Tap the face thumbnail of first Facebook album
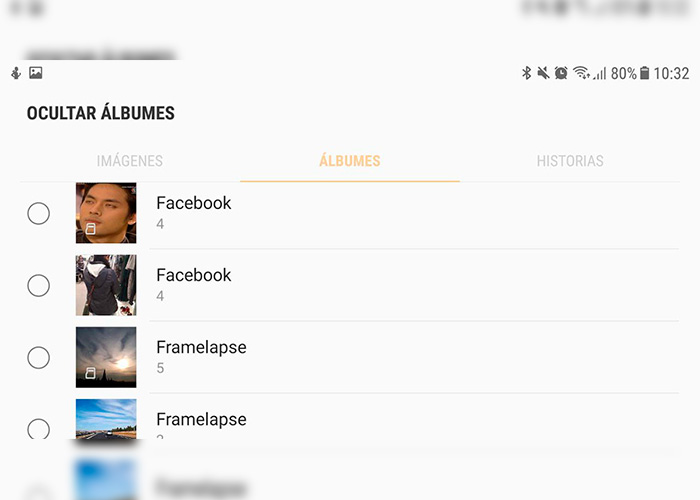Screen dimensions: 700x500 106,213
